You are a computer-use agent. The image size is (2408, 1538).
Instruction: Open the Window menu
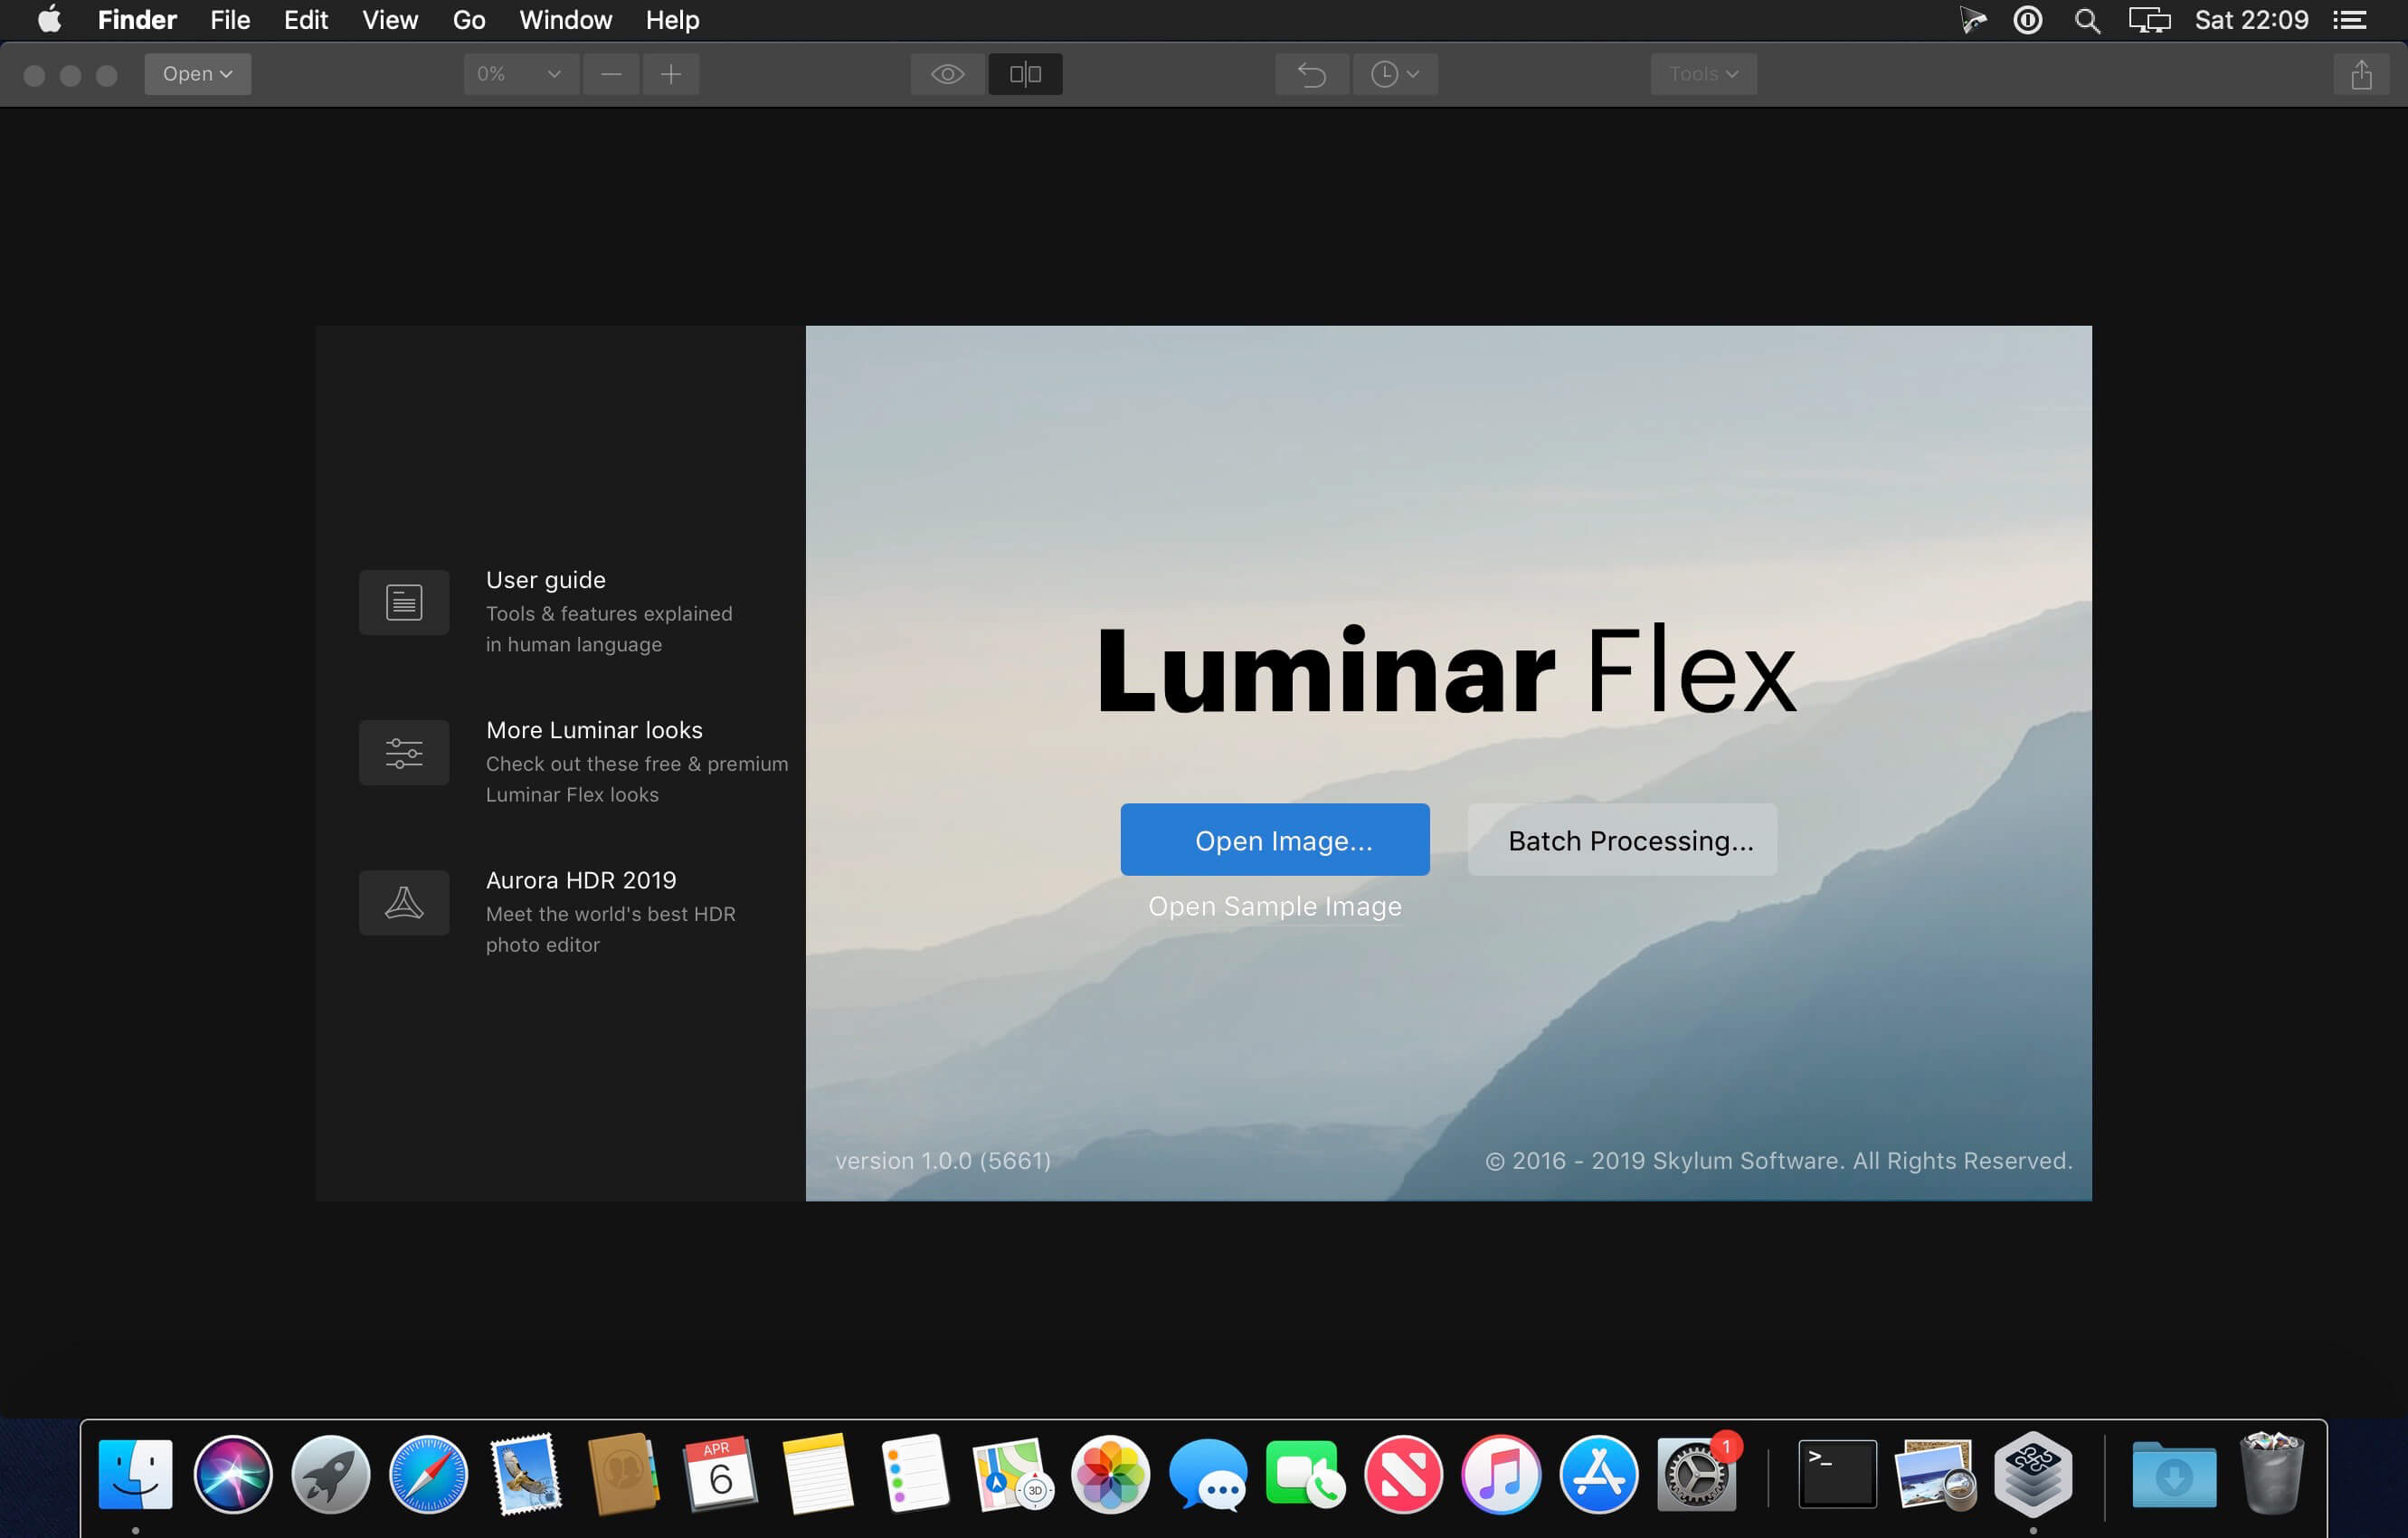tap(565, 20)
